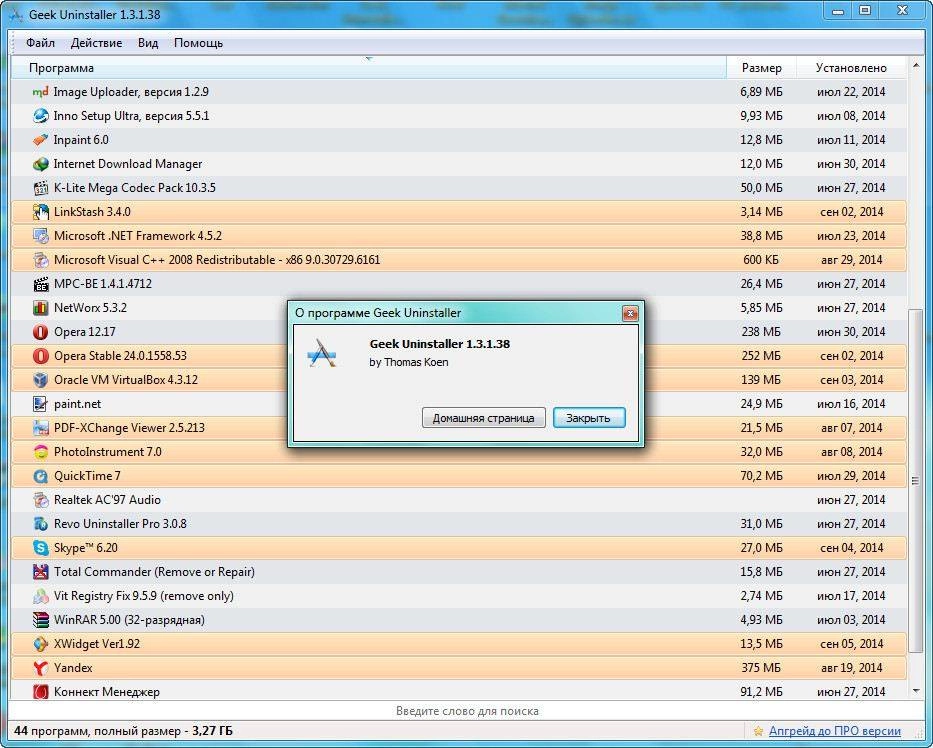The width and height of the screenshot is (933, 748).
Task: Click the Image Uploader program icon
Action: [x=40, y=92]
